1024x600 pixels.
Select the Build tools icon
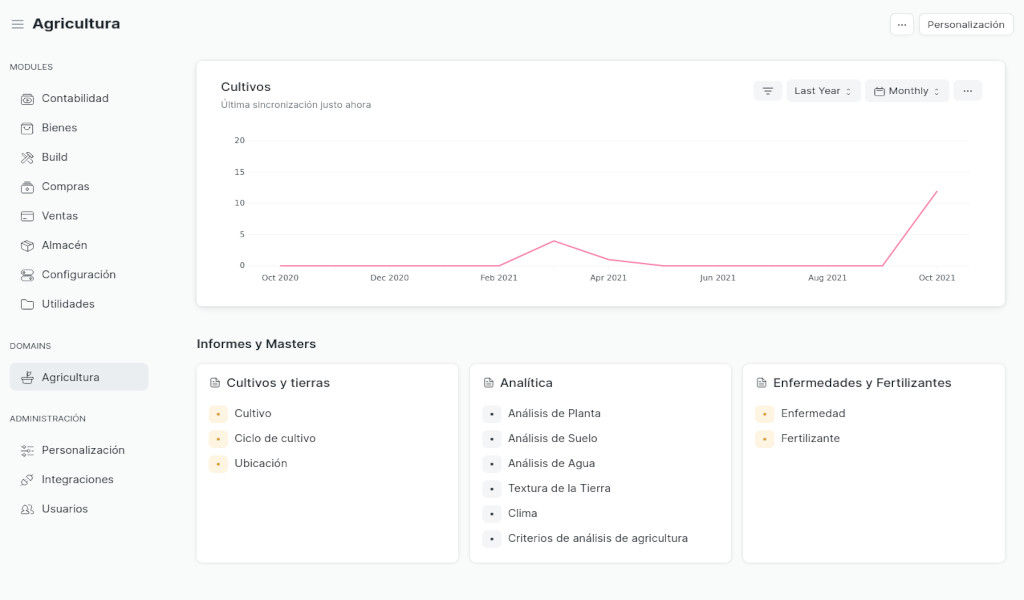27,157
